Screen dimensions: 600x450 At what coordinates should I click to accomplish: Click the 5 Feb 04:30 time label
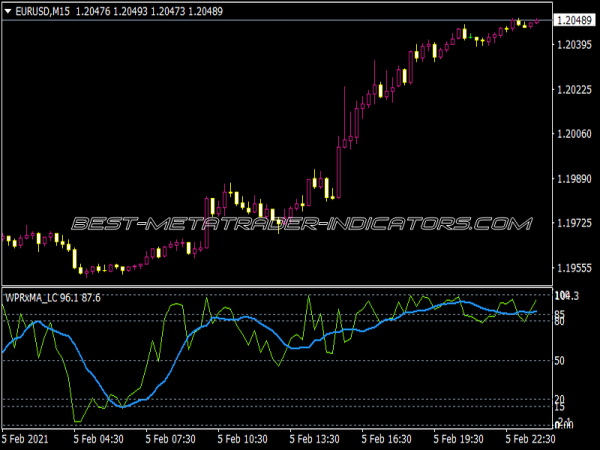coord(97,438)
